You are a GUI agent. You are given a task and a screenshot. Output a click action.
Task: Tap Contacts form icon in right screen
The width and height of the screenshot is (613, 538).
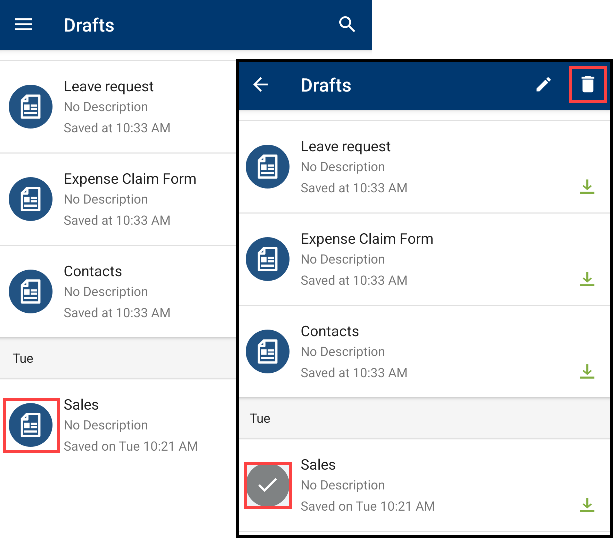pyautogui.click(x=267, y=351)
